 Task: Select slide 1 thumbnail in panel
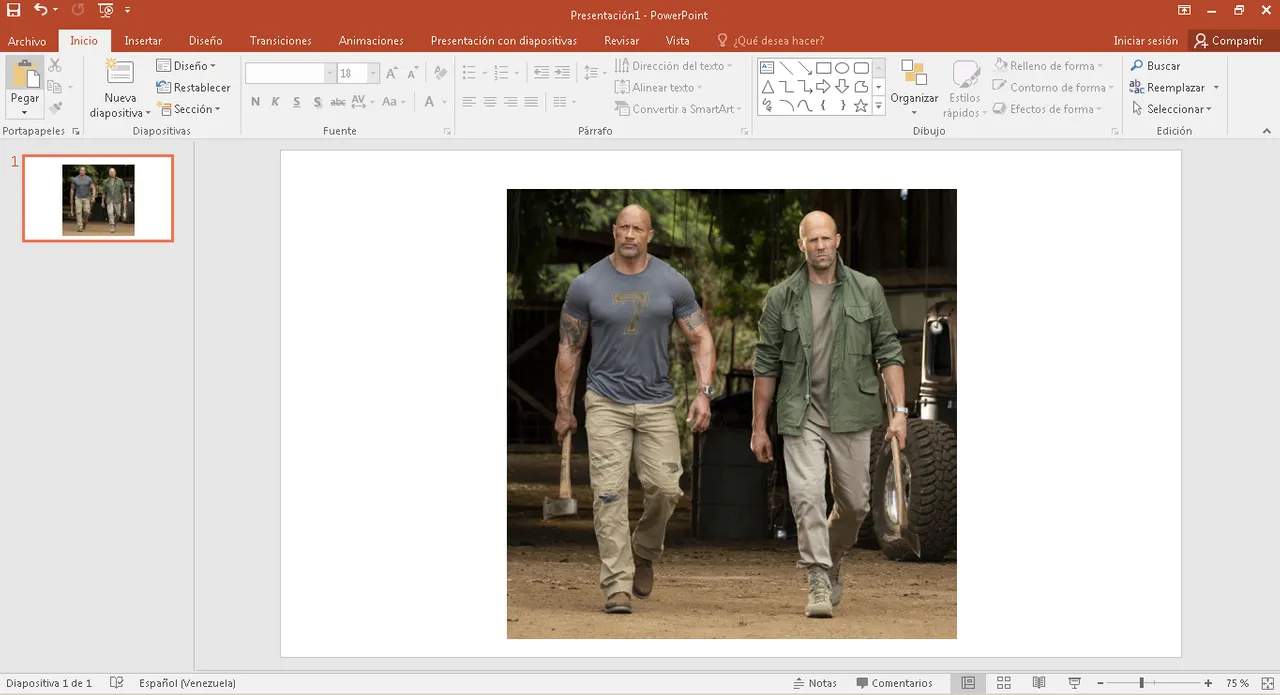click(x=98, y=198)
